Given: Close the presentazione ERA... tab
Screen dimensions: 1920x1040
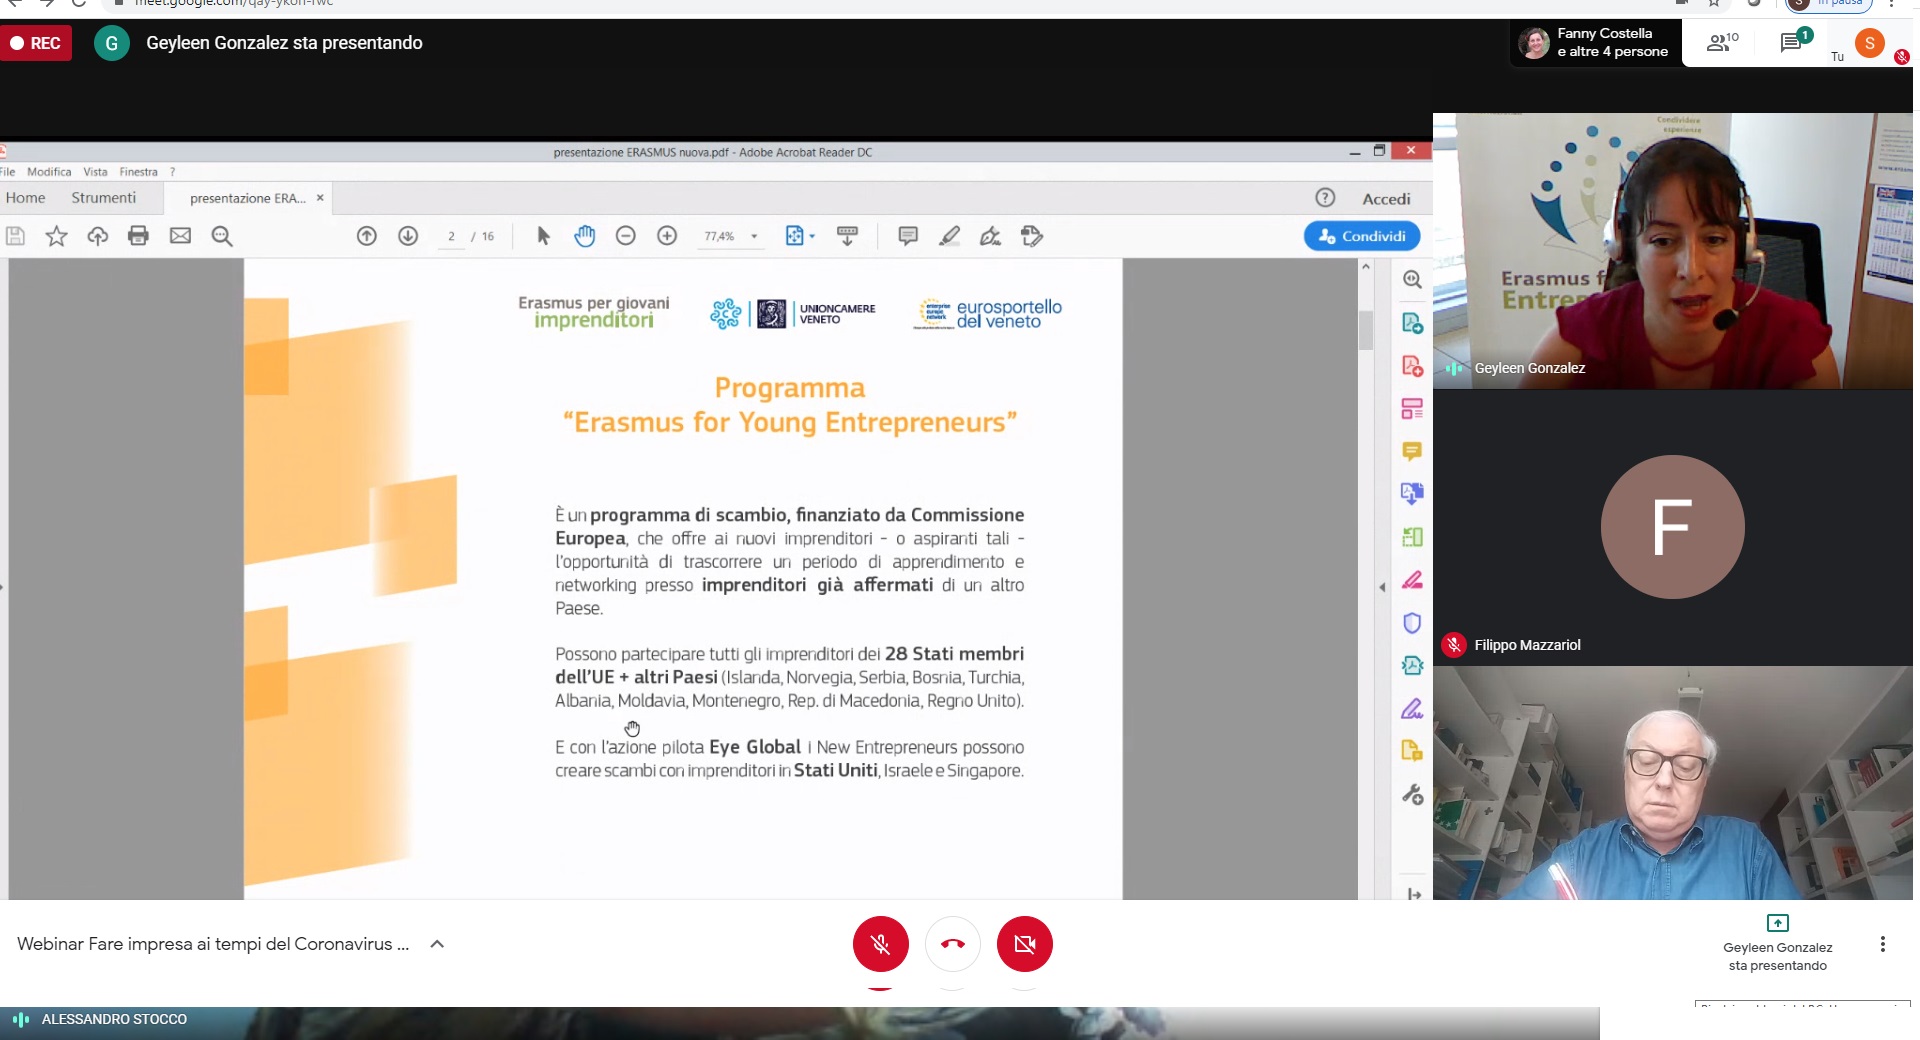Looking at the screenshot, I should [x=320, y=198].
